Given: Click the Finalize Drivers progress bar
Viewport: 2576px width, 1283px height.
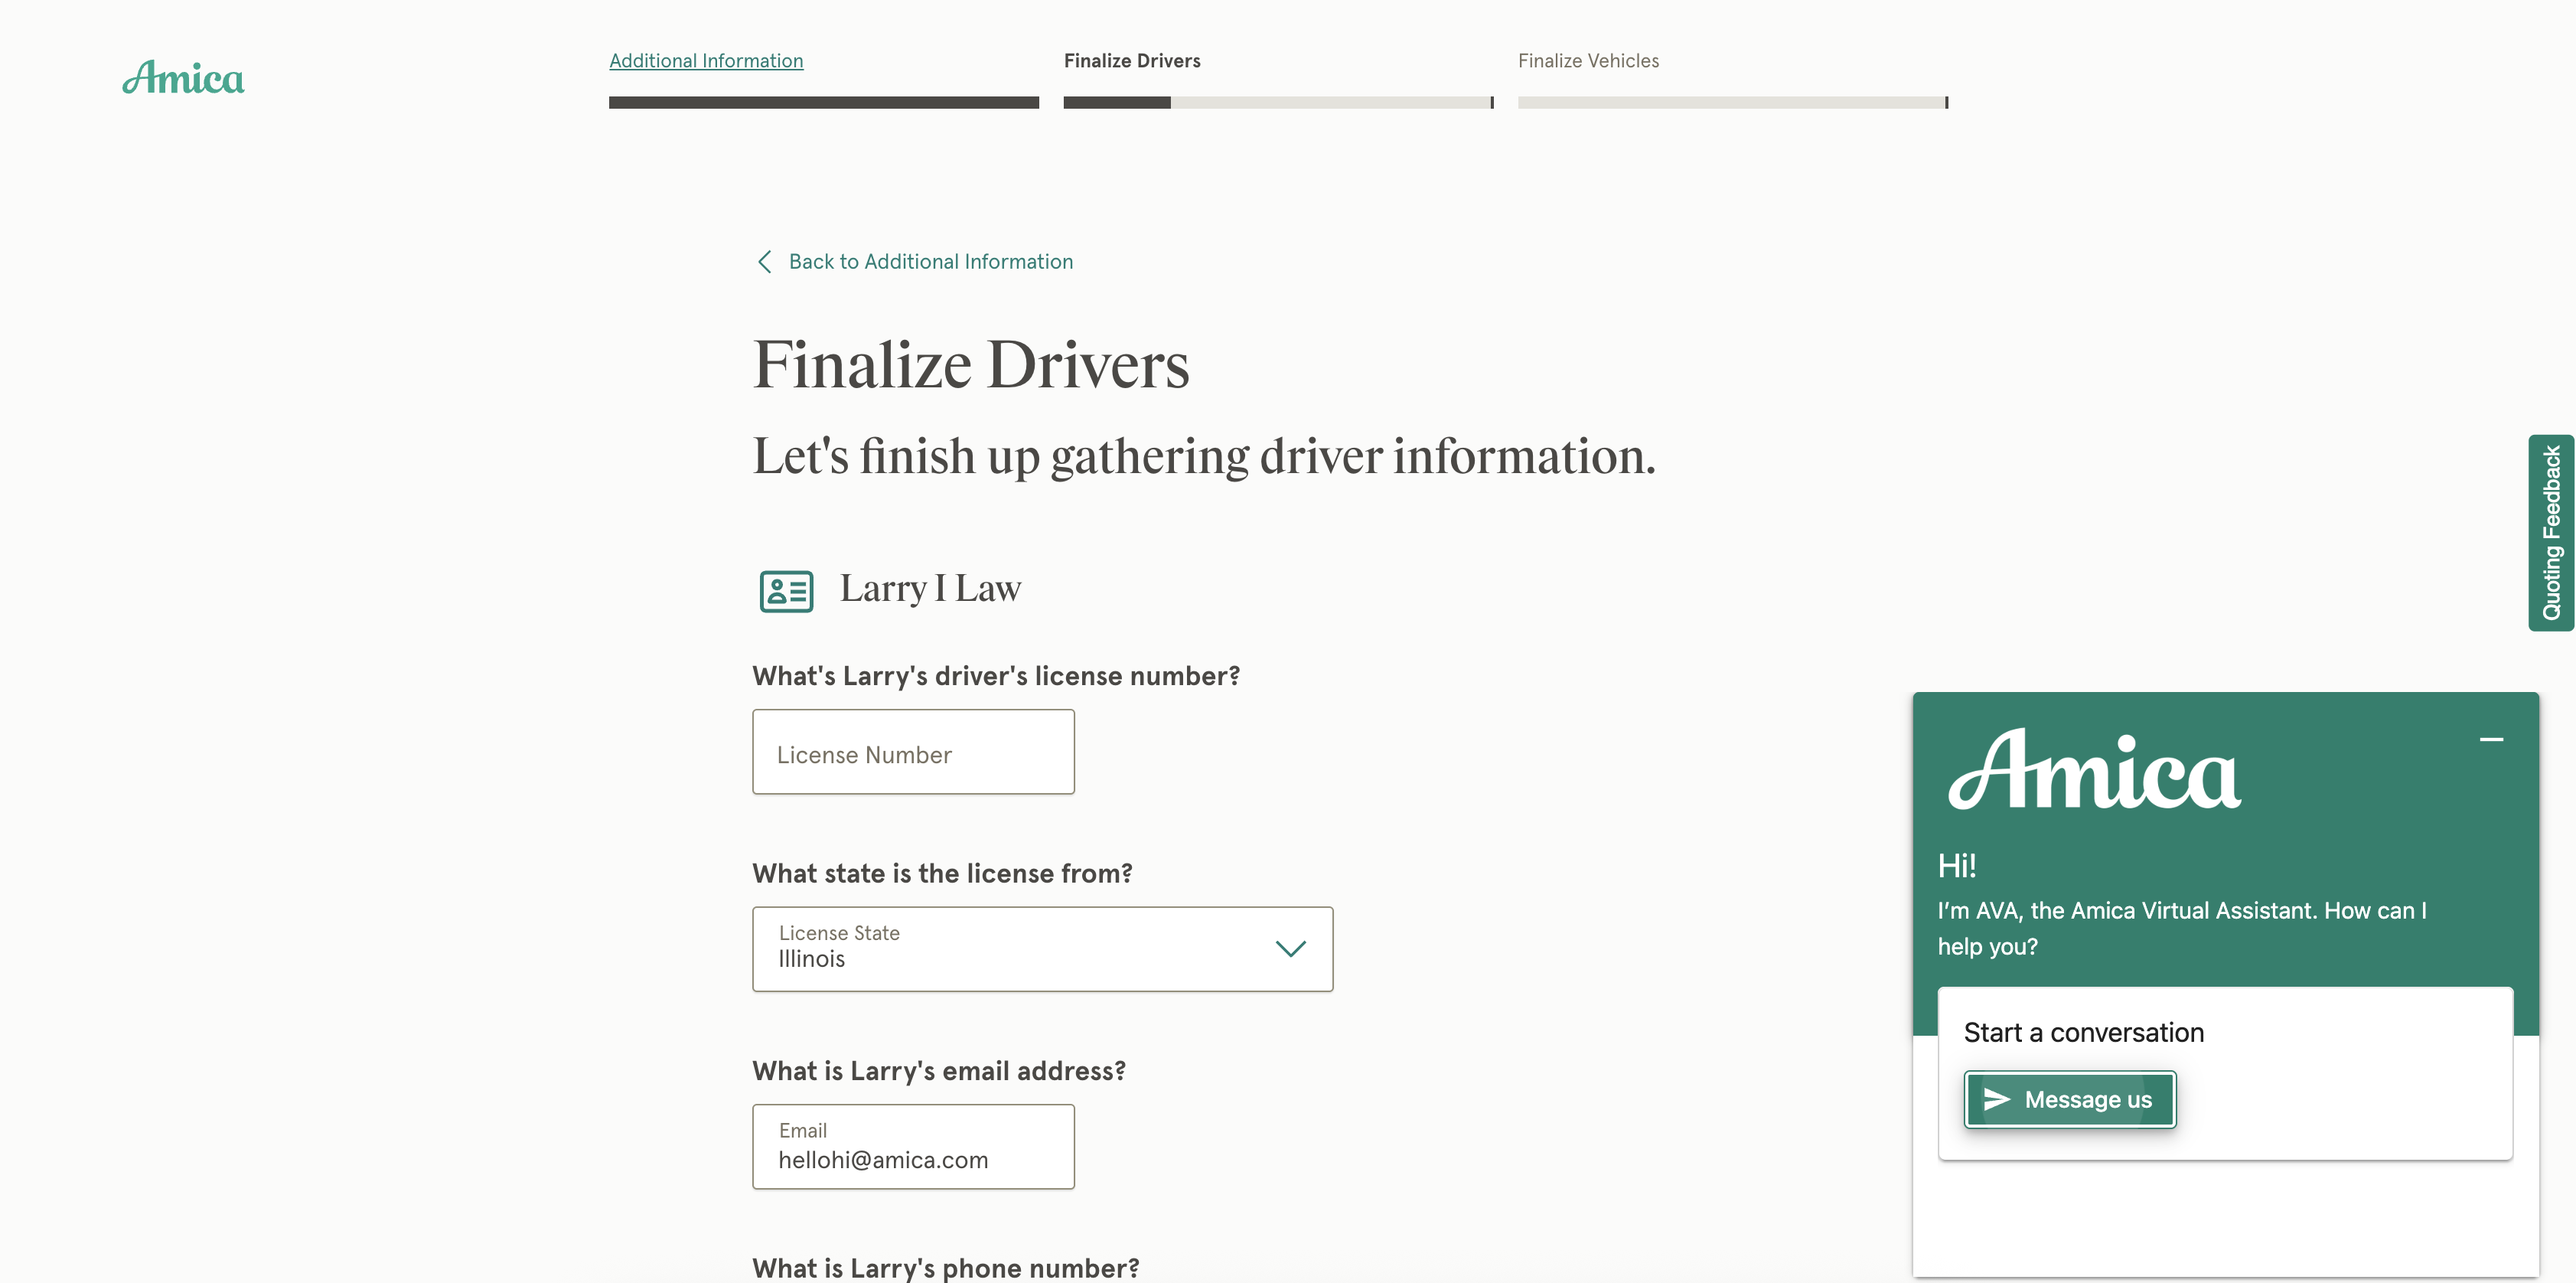Looking at the screenshot, I should tap(1277, 102).
